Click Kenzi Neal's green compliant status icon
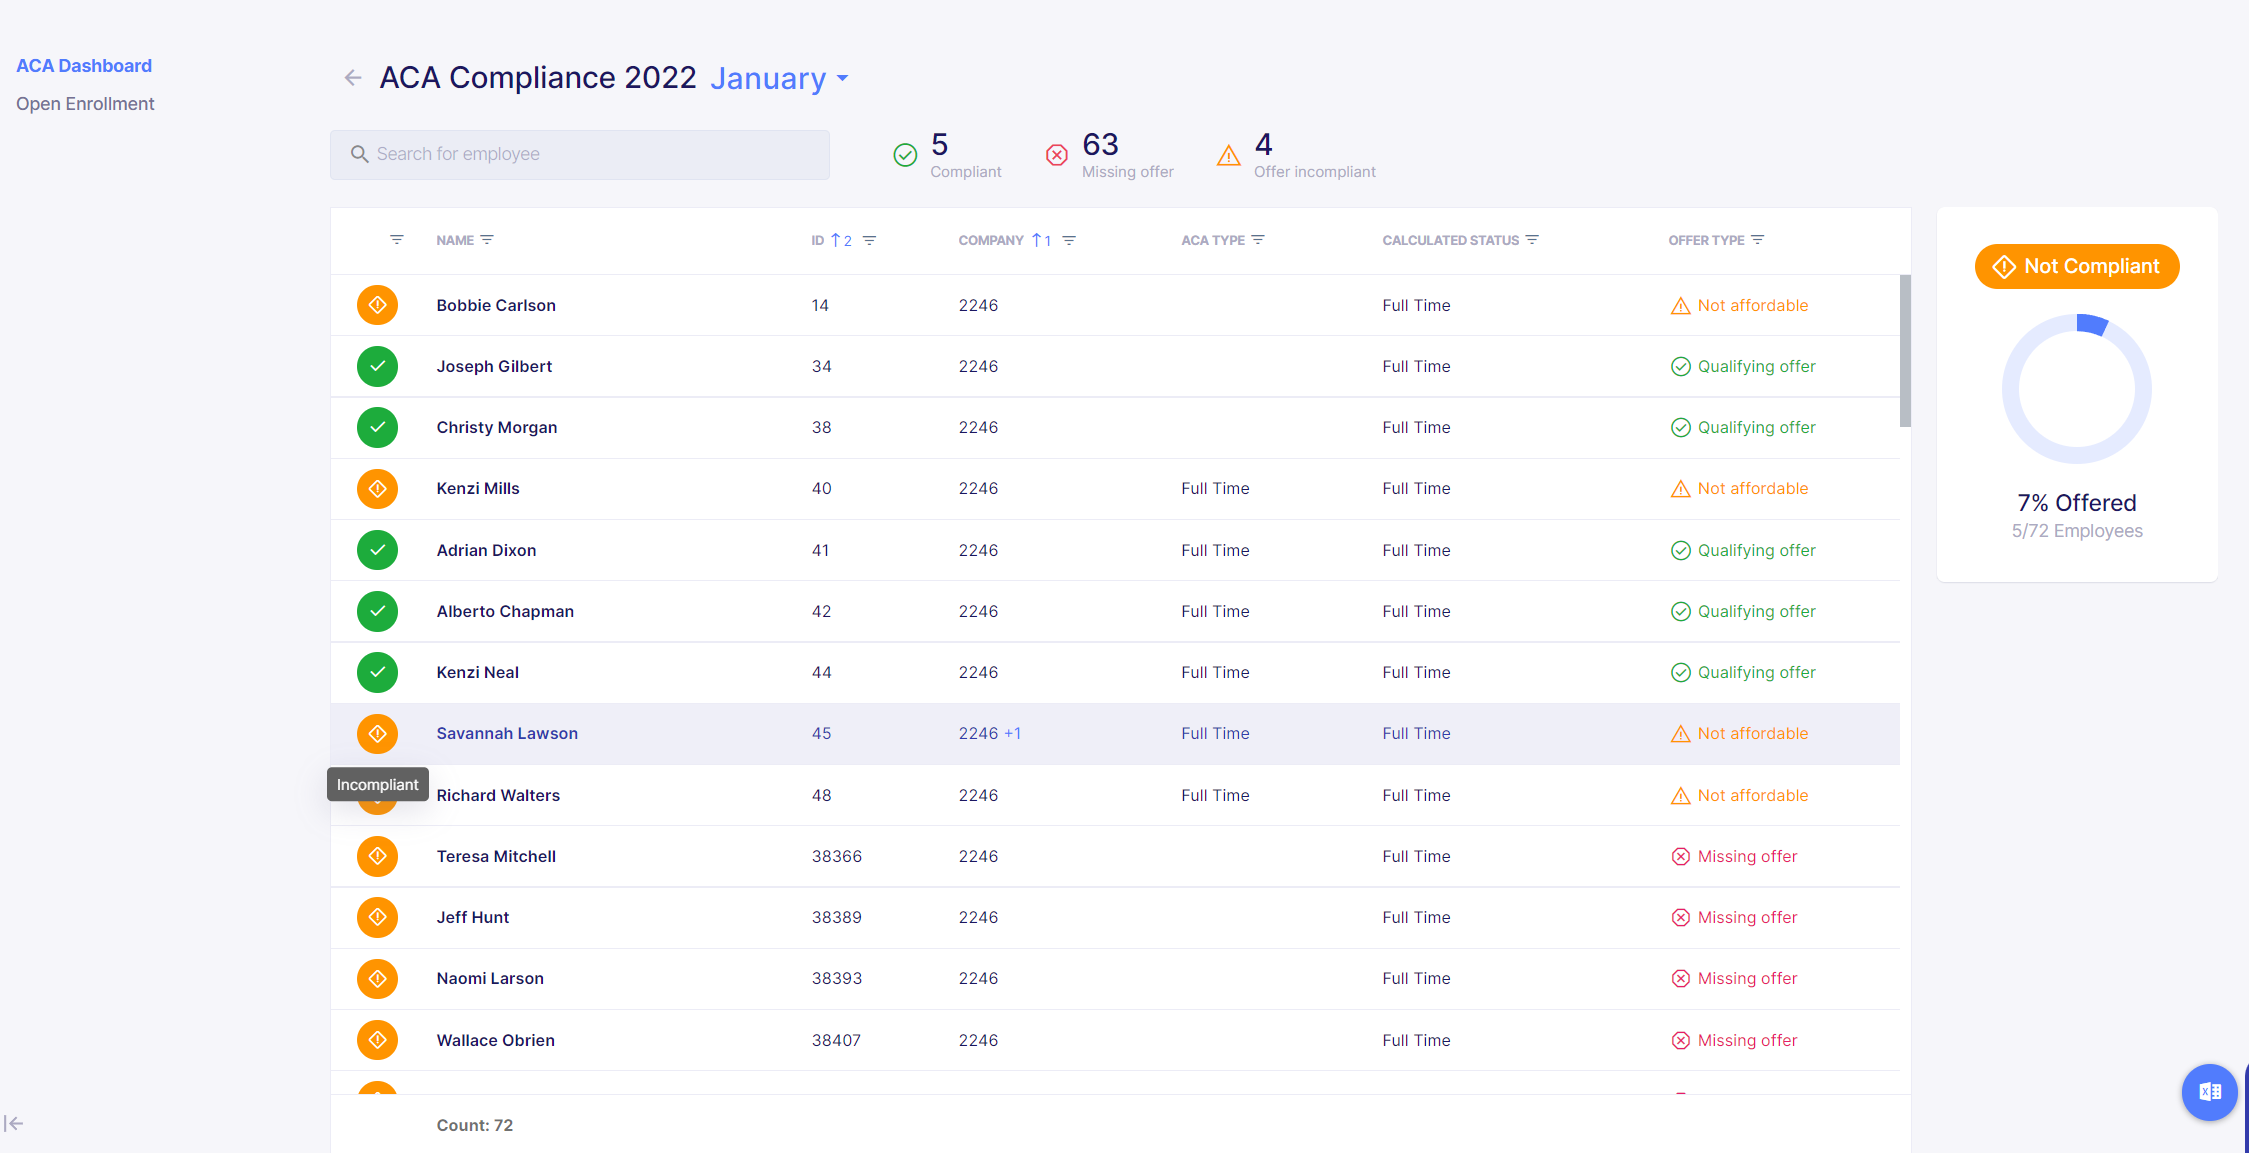This screenshot has height=1153, width=2249. [377, 672]
